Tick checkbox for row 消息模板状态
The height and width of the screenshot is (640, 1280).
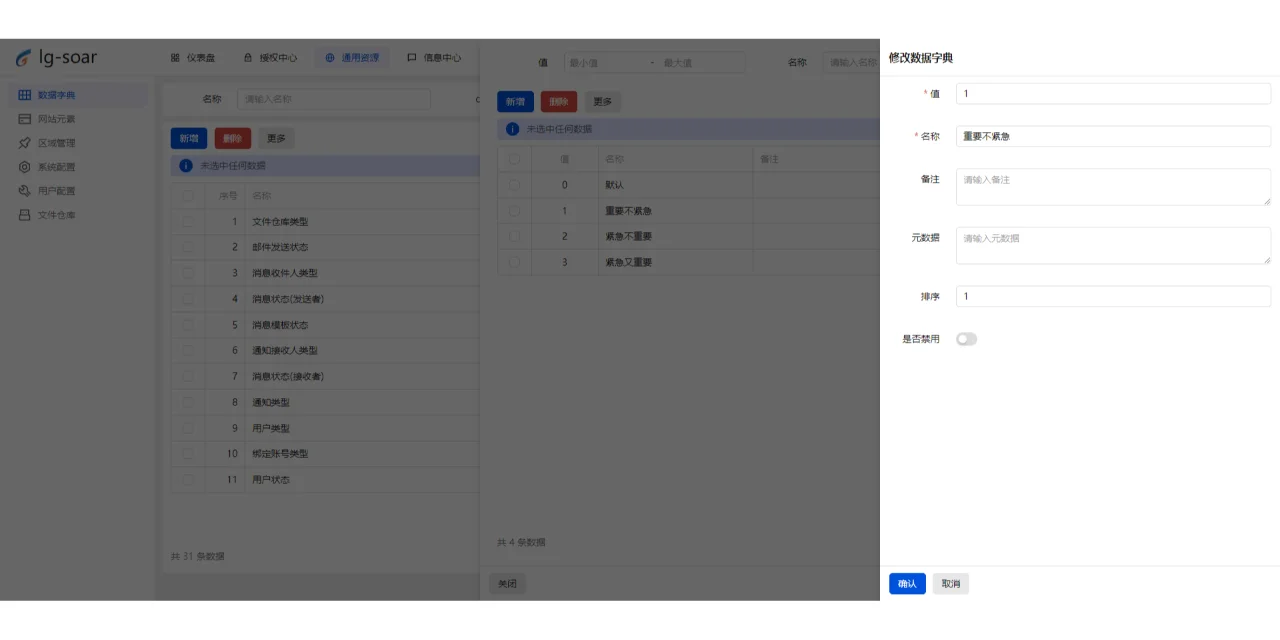(188, 325)
